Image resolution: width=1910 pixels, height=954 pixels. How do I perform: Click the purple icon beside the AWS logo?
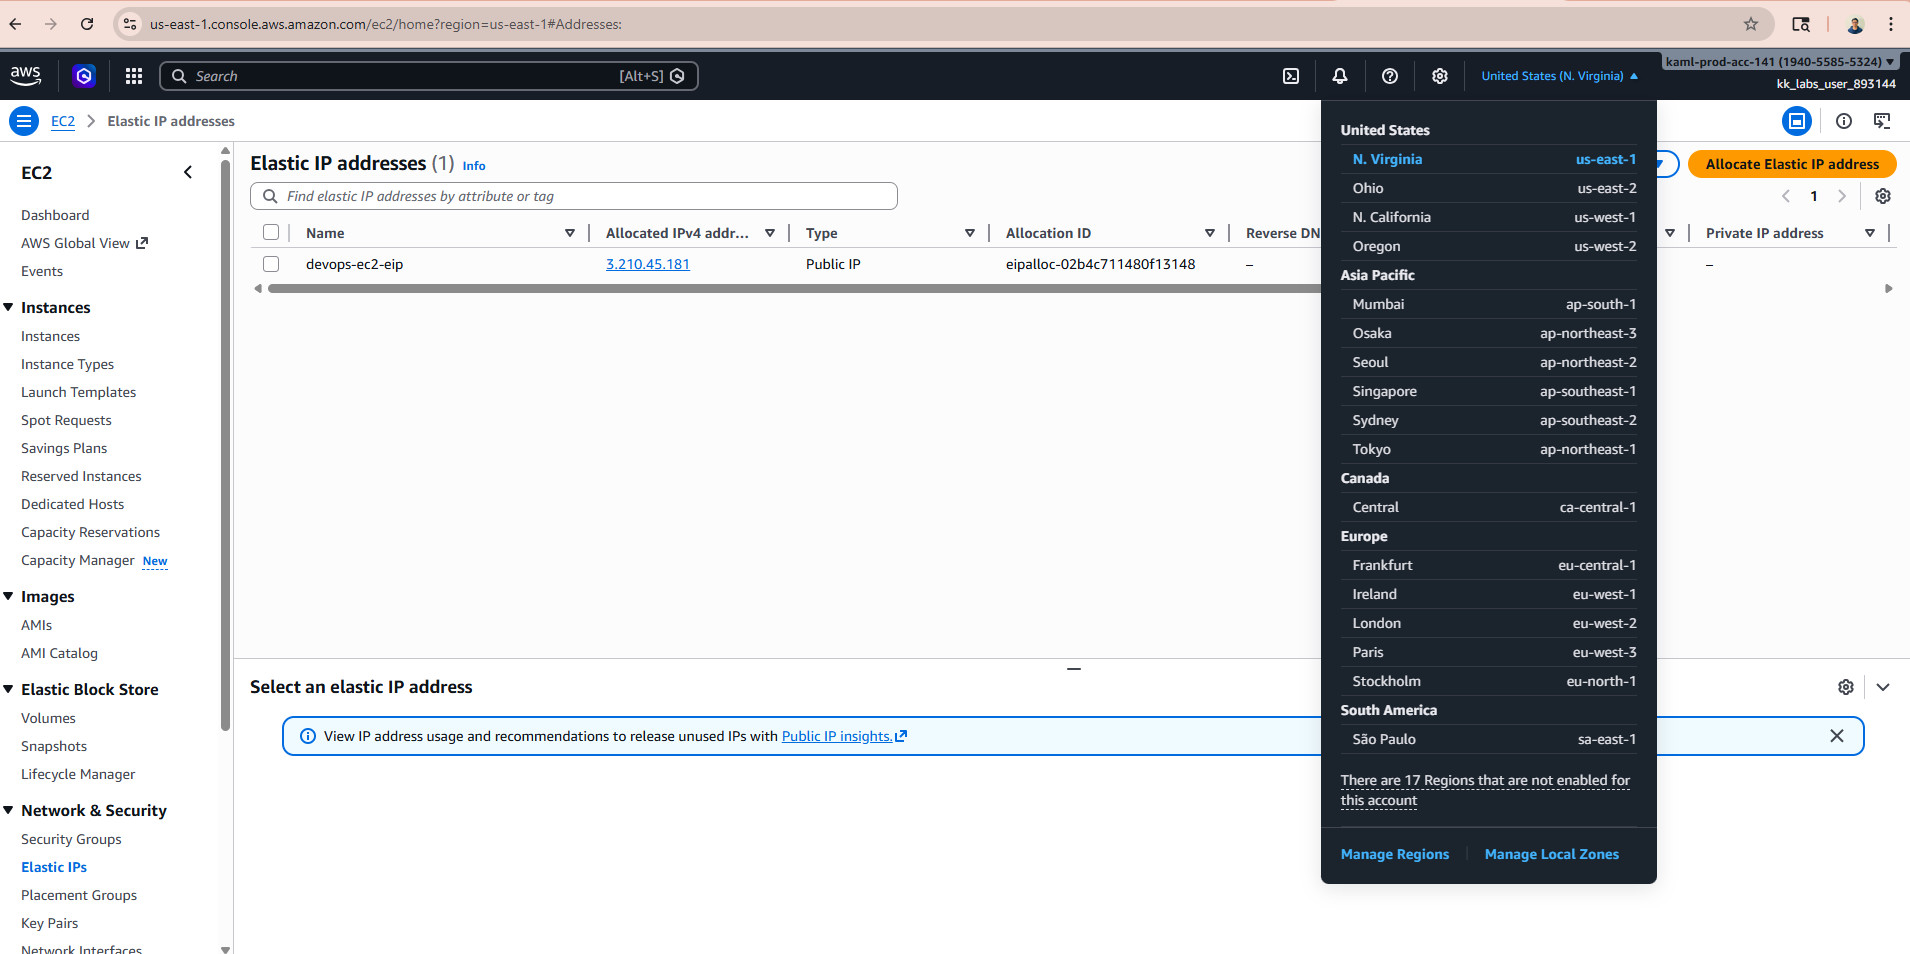point(84,75)
